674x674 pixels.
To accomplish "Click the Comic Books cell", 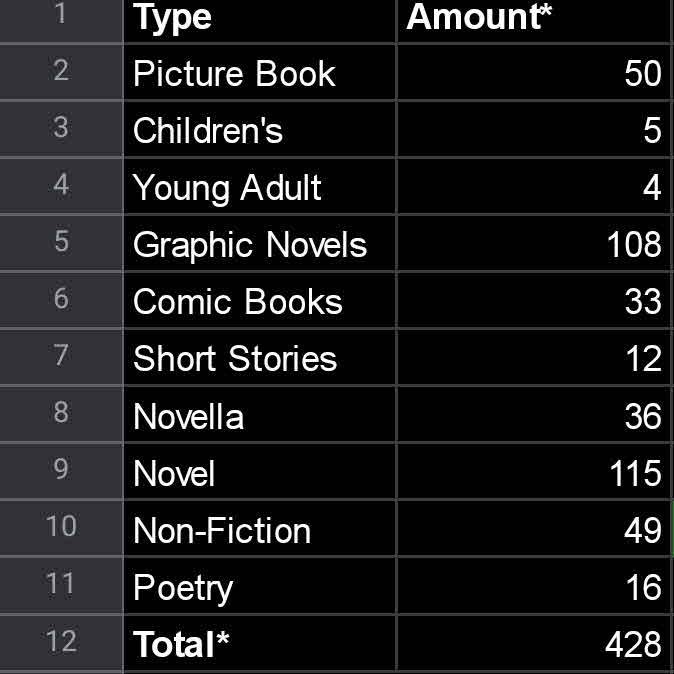I will [258, 302].
